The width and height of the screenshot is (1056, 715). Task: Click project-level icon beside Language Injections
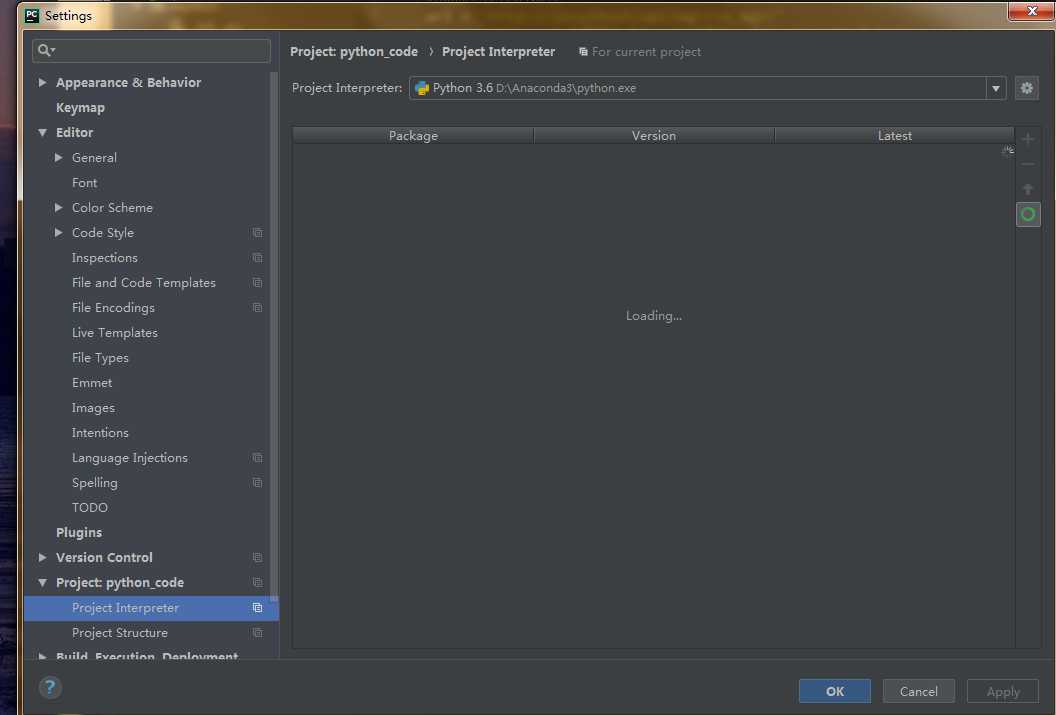[257, 458]
